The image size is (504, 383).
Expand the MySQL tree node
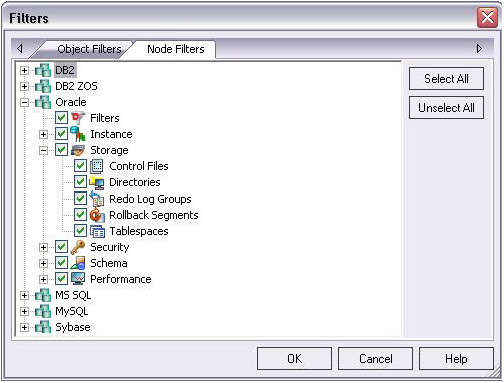(24, 311)
